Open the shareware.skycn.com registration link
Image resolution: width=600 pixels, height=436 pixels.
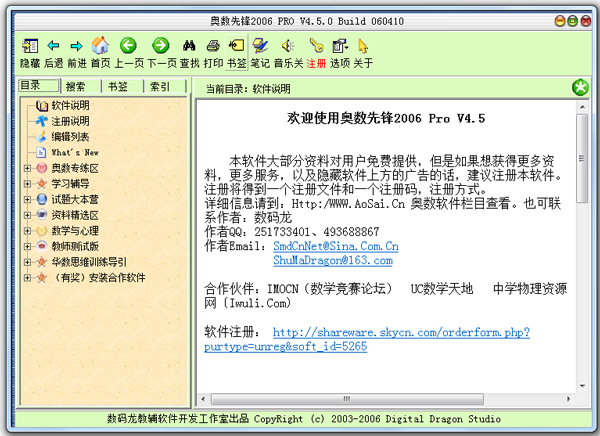367,339
